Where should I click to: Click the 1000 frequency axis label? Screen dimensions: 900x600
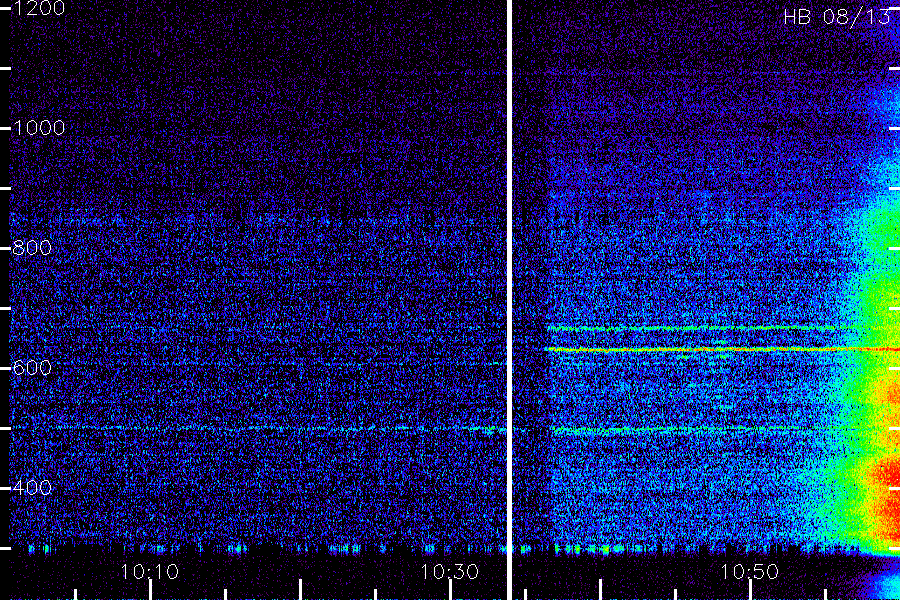[38, 127]
